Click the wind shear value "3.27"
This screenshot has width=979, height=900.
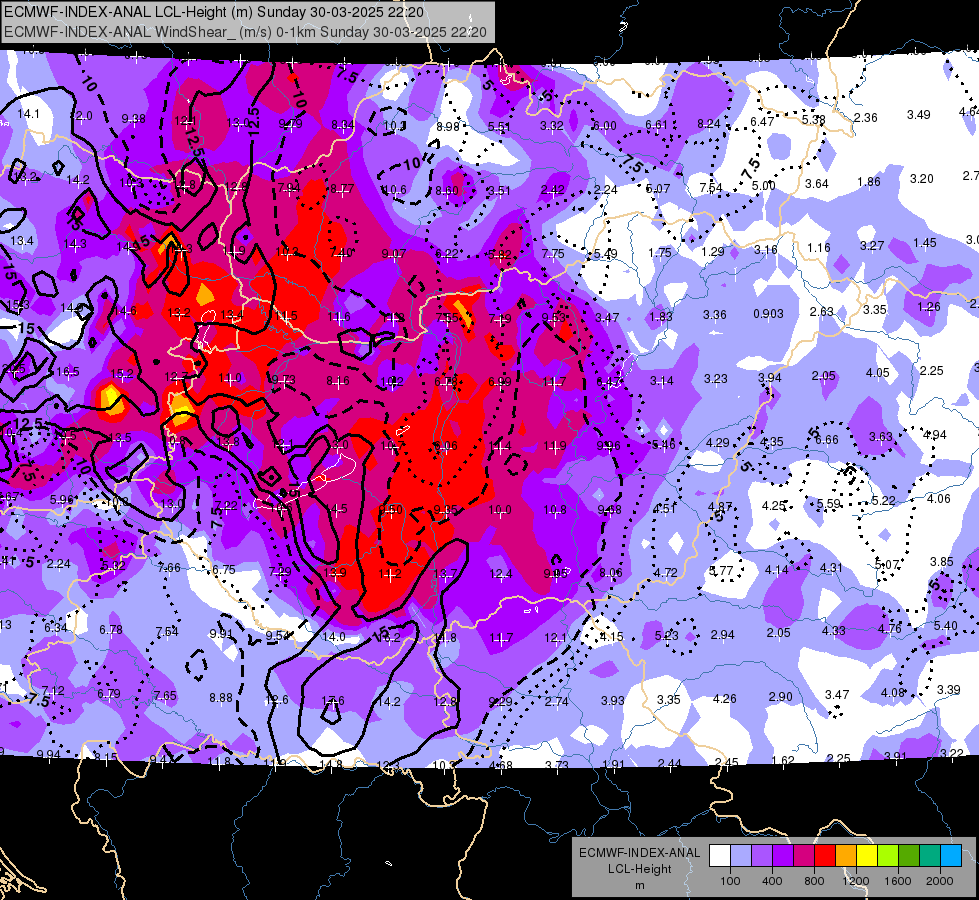(x=872, y=245)
